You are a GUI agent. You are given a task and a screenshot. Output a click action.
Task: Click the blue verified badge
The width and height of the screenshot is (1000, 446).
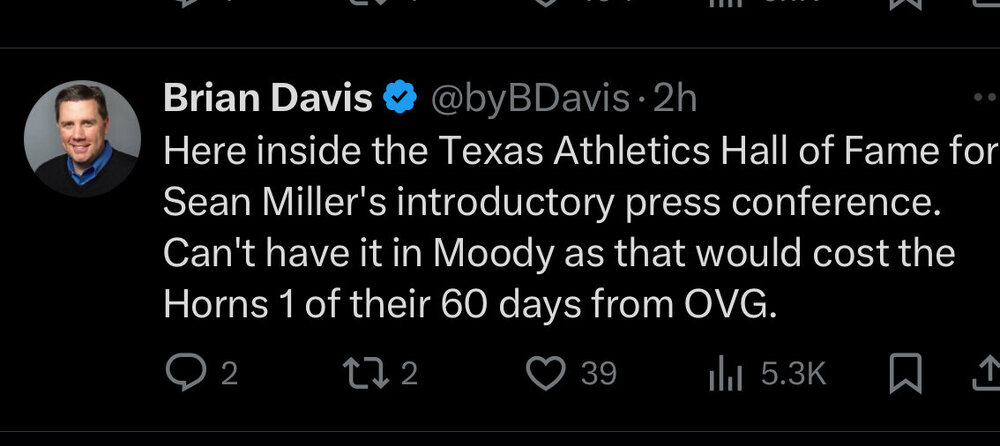[400, 98]
